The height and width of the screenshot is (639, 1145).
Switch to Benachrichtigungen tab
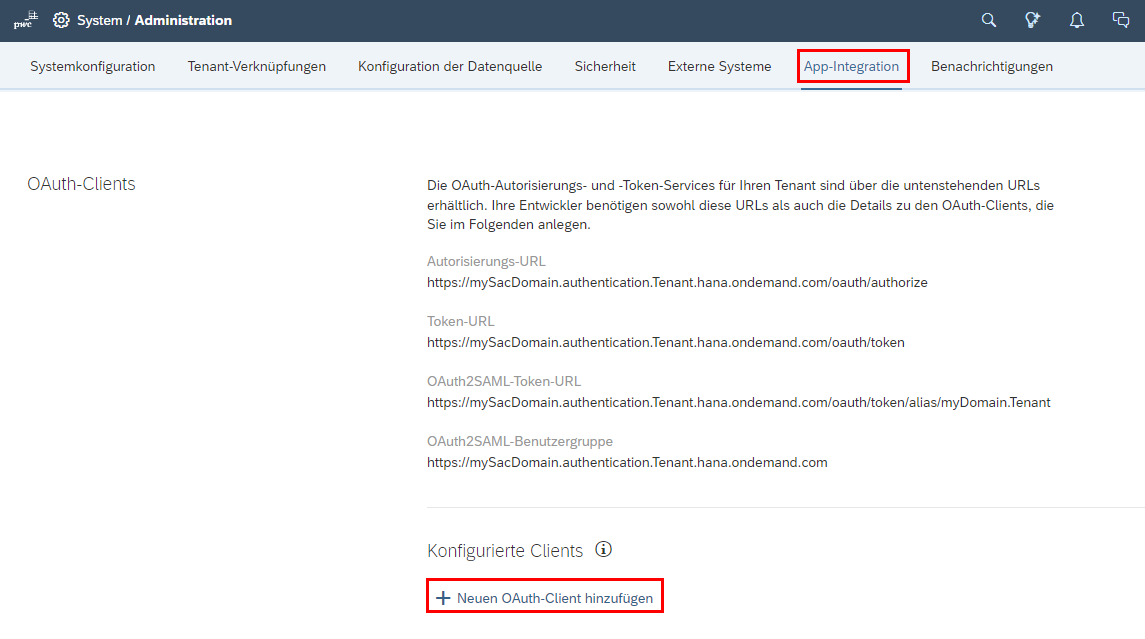pyautogui.click(x=992, y=66)
